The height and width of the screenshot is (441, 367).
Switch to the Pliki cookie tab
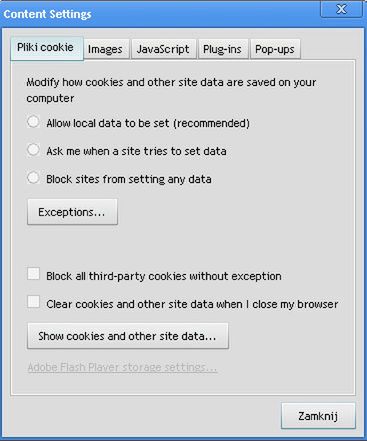(47, 48)
